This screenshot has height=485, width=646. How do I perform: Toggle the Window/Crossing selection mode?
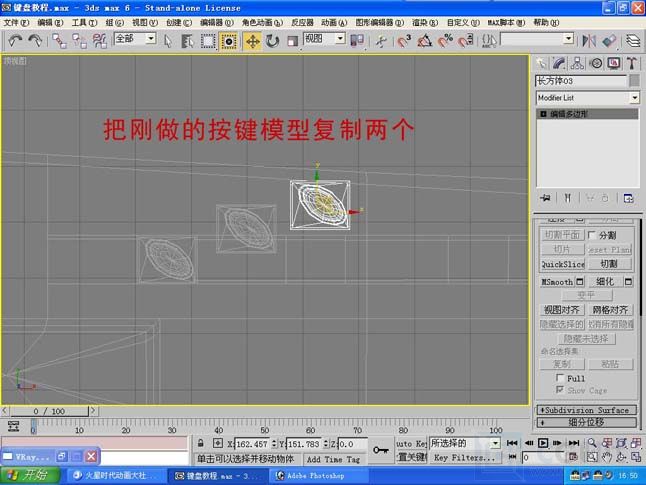[x=229, y=41]
